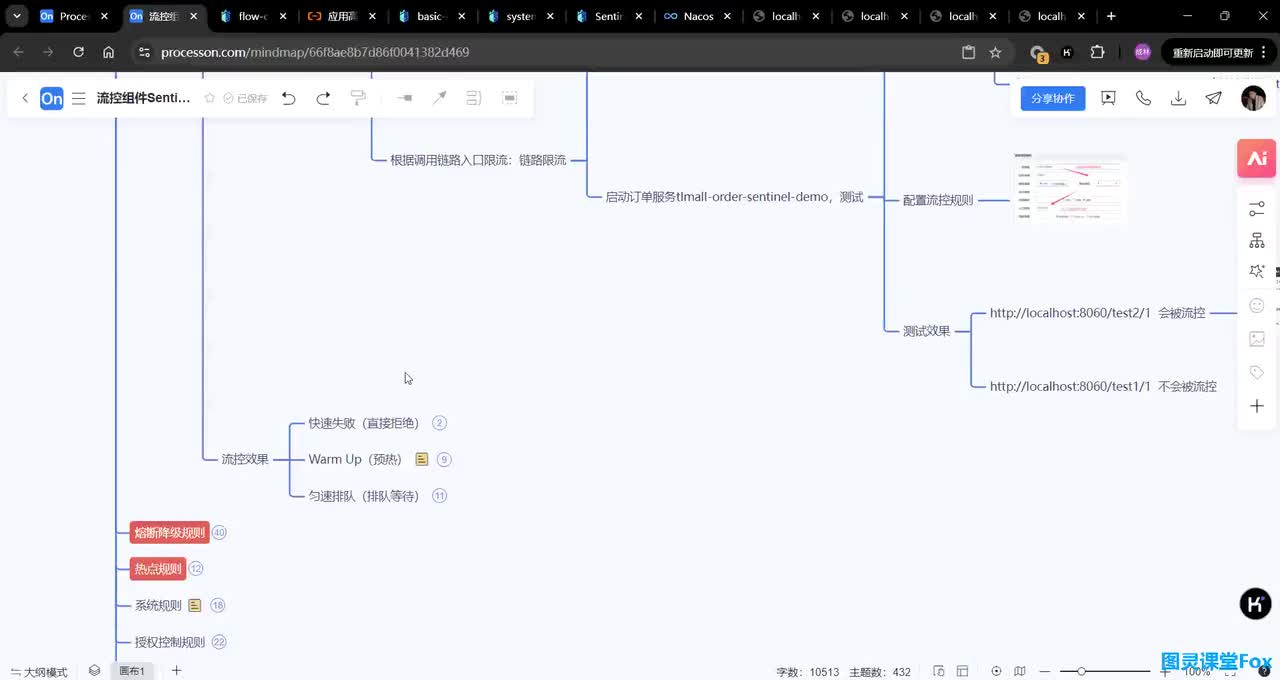This screenshot has height=680, width=1280.
Task: Click the locate center target icon
Action: (996, 672)
